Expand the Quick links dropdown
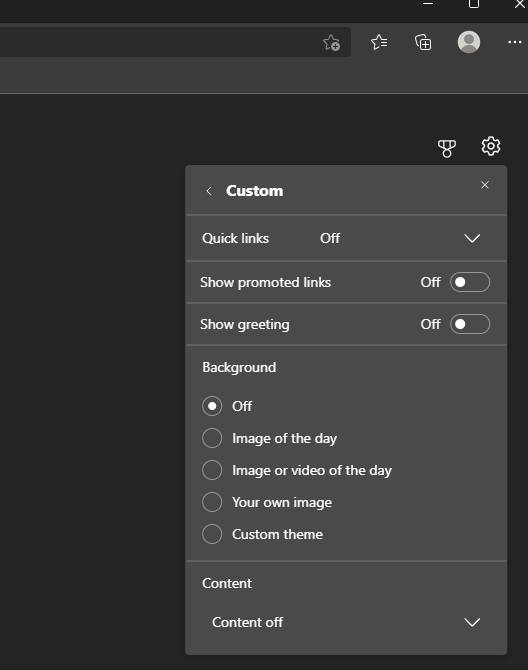This screenshot has height=670, width=528. (346, 238)
